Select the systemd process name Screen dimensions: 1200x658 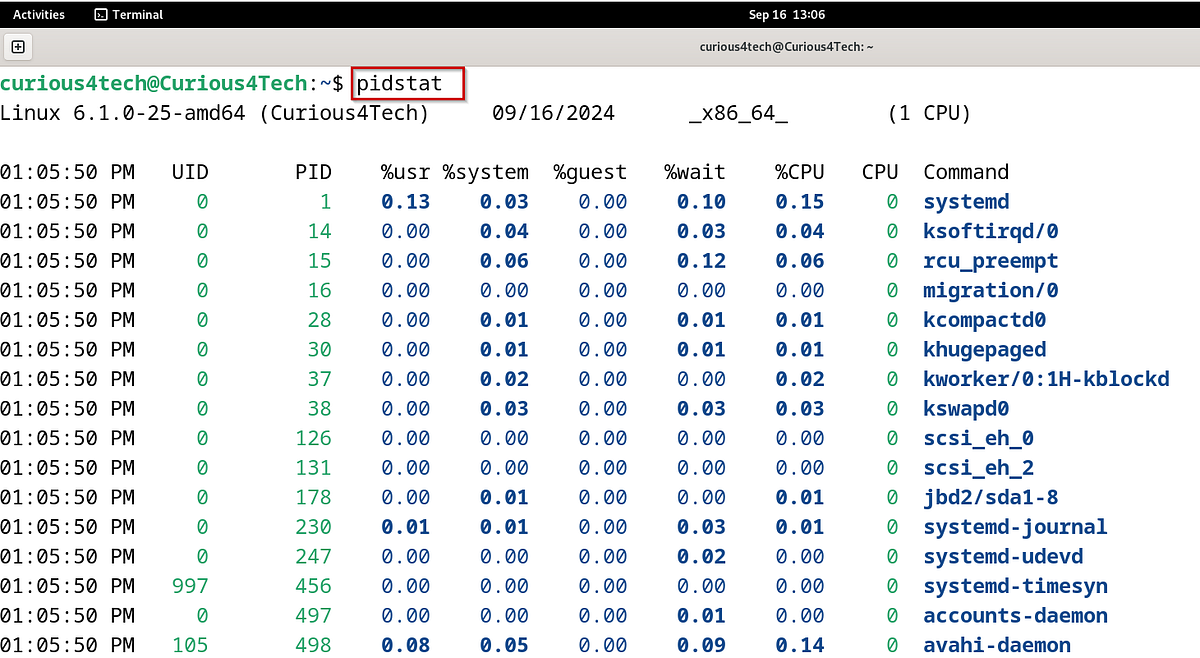pos(965,201)
